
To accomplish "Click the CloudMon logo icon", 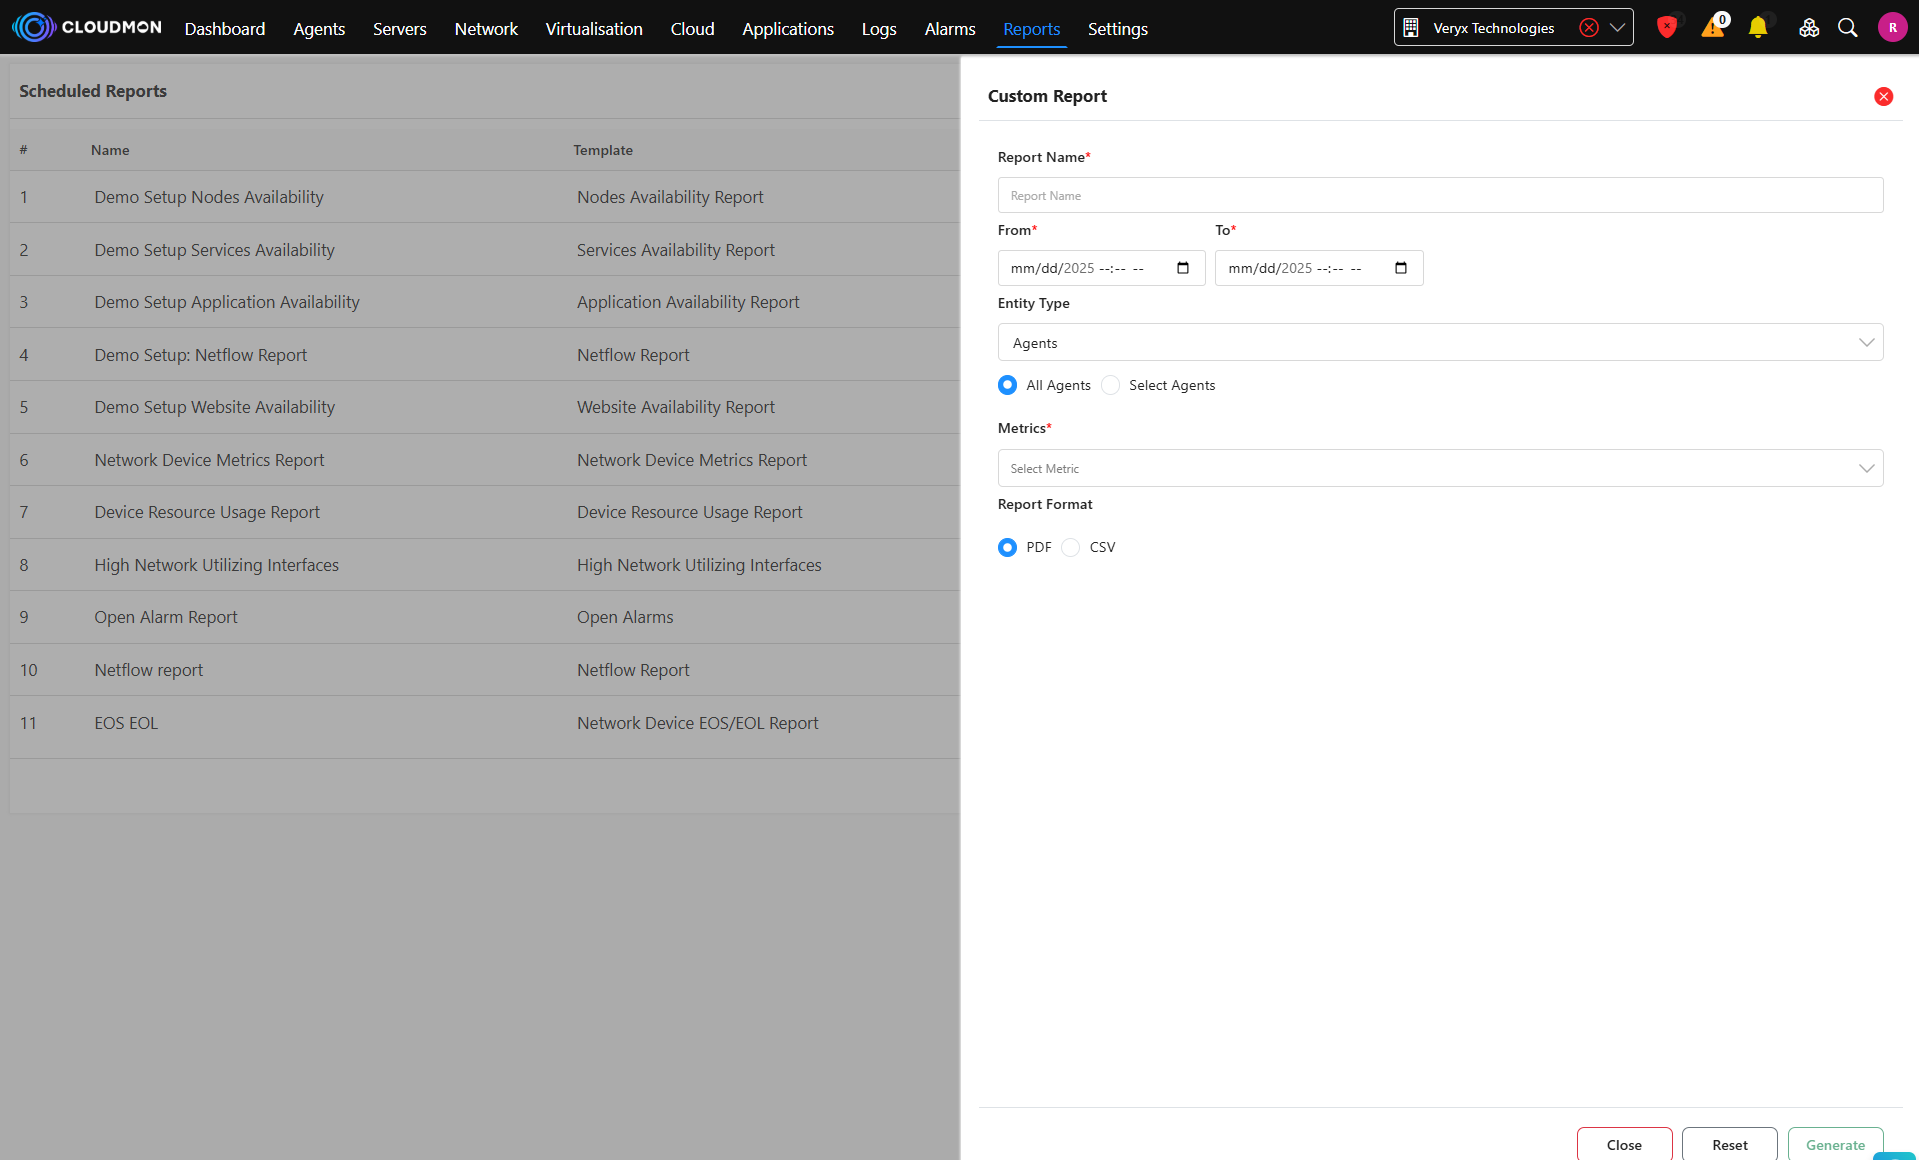I will (34, 27).
